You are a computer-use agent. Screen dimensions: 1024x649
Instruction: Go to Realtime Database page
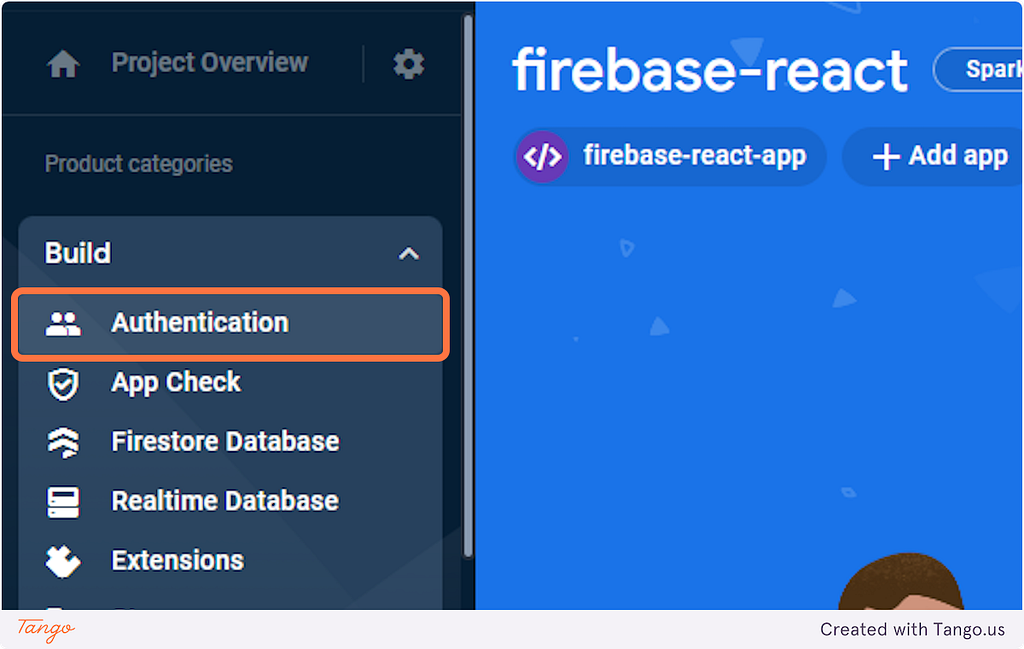231,501
